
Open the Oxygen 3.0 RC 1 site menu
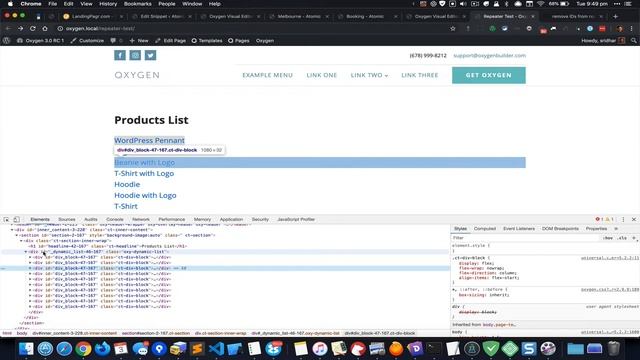coord(40,40)
